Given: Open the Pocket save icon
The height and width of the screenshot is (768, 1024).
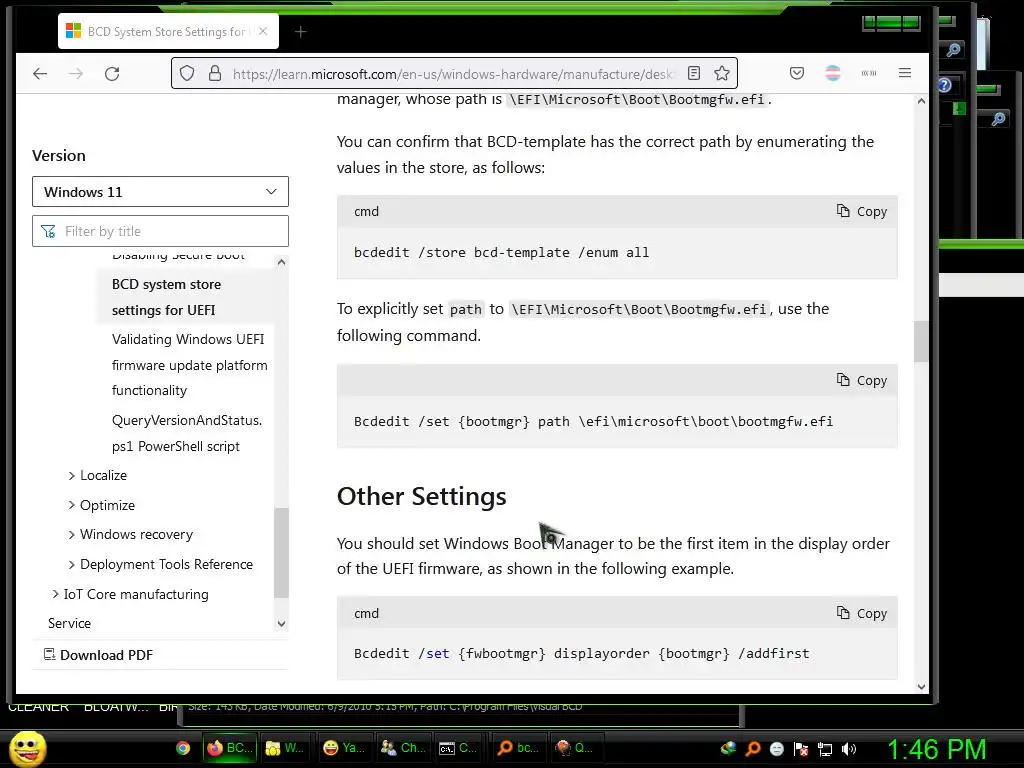Looking at the screenshot, I should click(797, 73).
